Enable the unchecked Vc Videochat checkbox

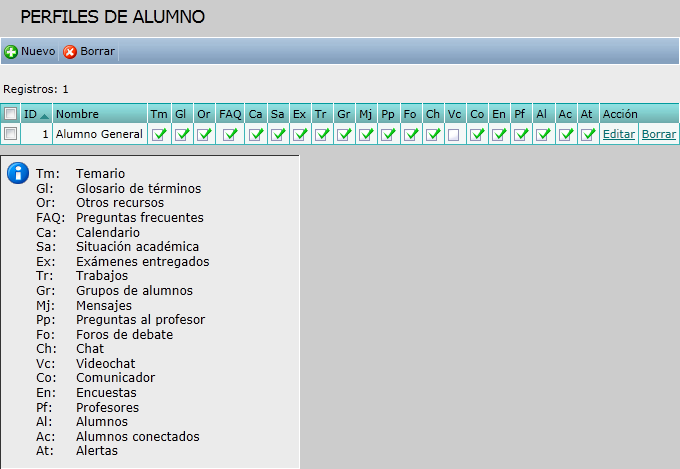pyautogui.click(x=454, y=135)
